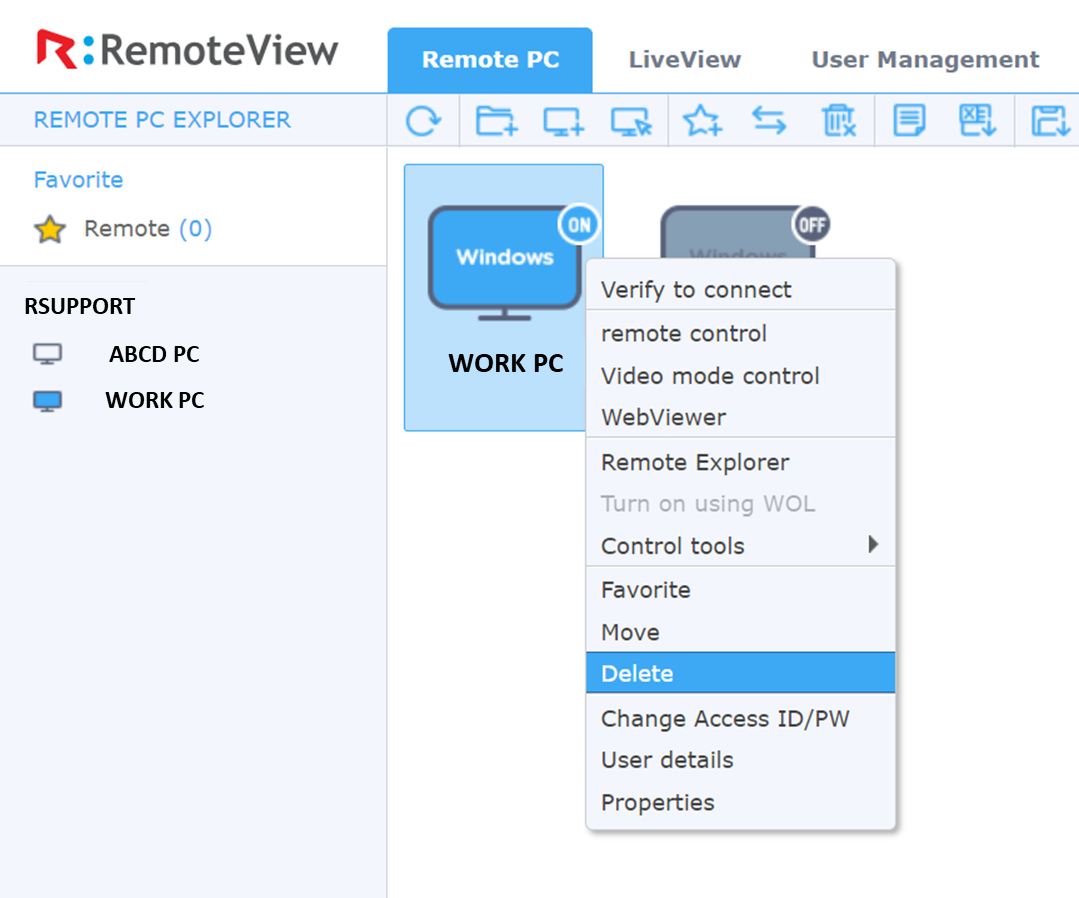Choose WebViewer in the context menu
The image size is (1079, 898).
740,418
